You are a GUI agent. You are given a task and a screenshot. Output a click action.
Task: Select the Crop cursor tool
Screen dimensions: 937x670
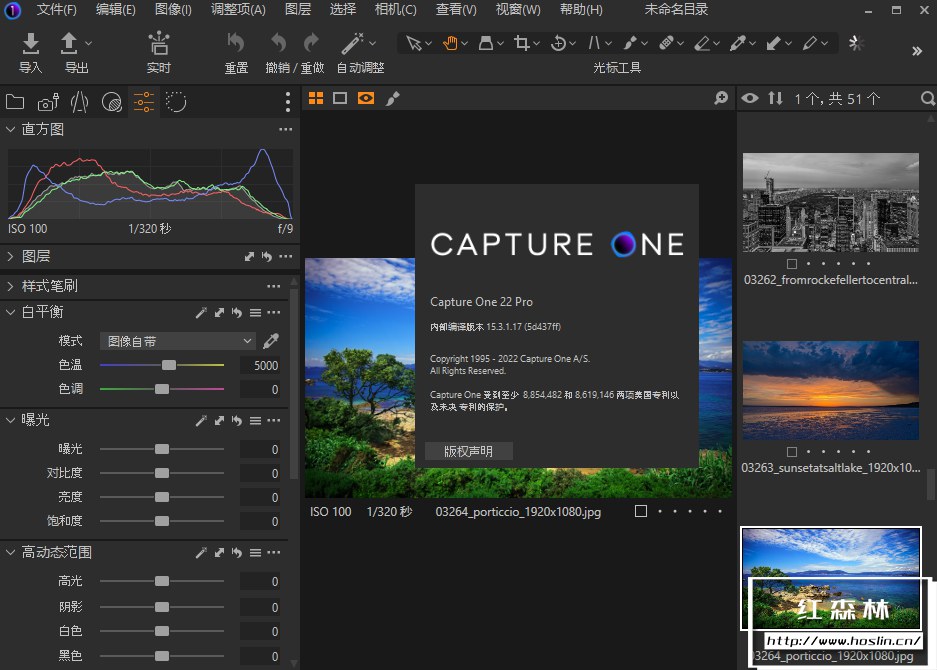[x=521, y=43]
